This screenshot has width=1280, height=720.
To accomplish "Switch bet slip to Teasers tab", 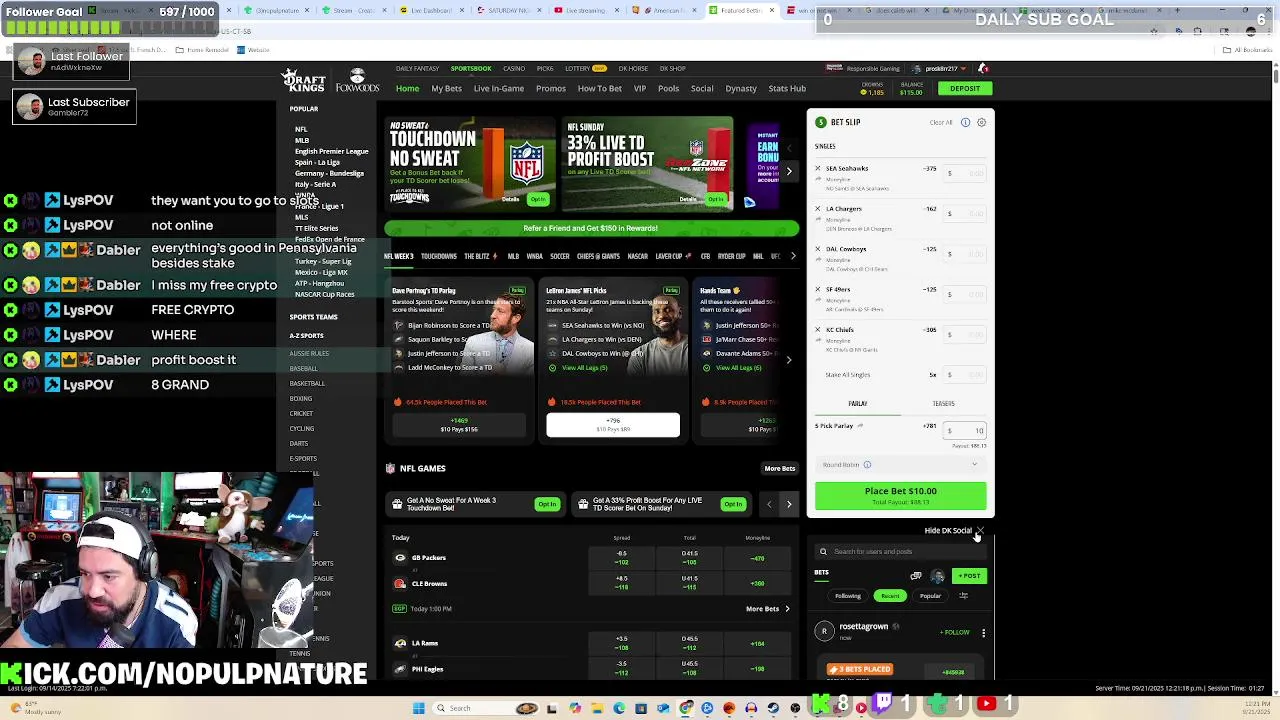I will point(944,404).
